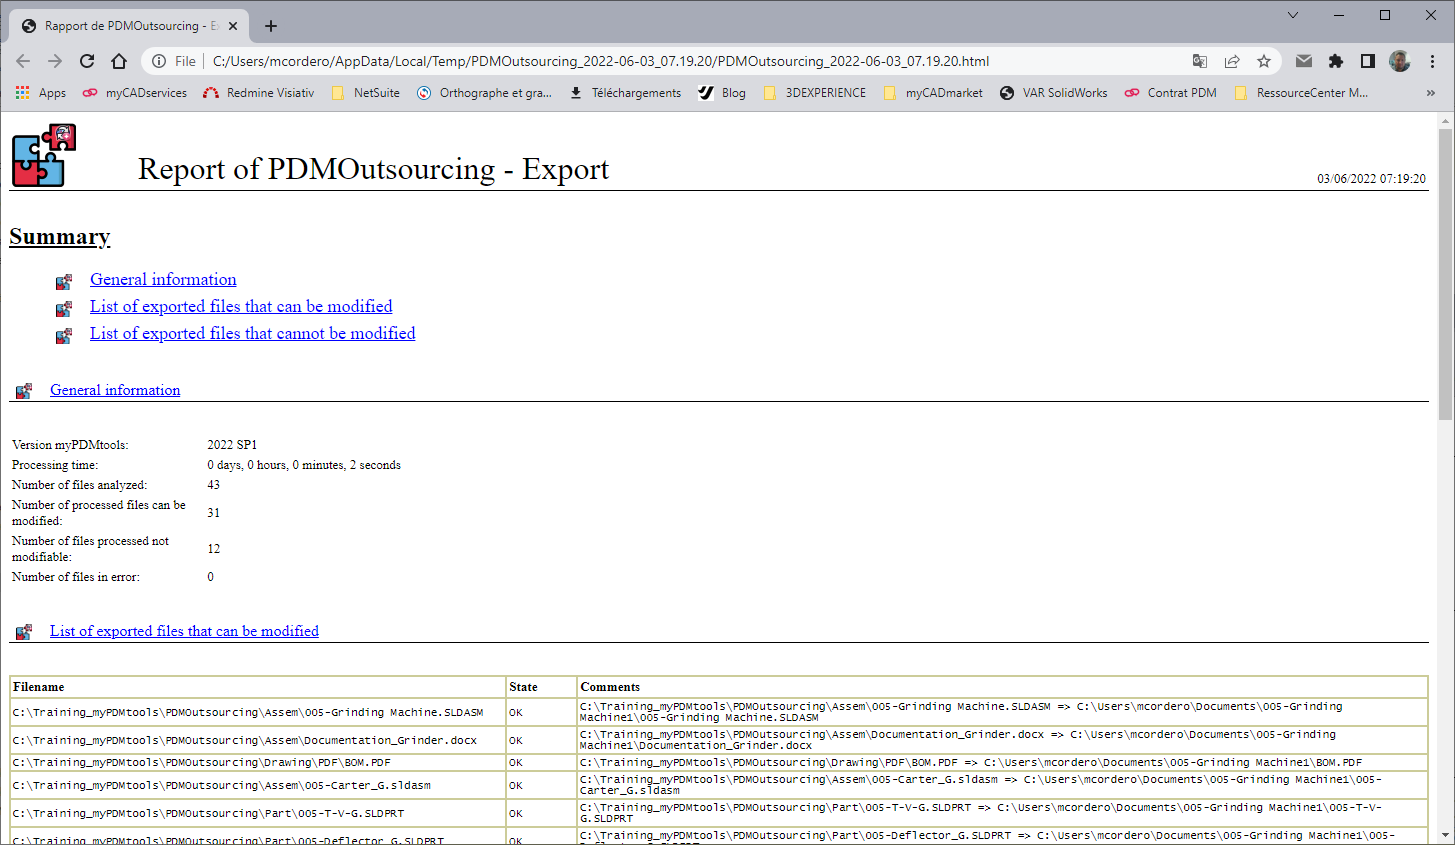1455x845 pixels.
Task: Open the Extensions puzzle piece icon
Action: pyautogui.click(x=1335, y=61)
